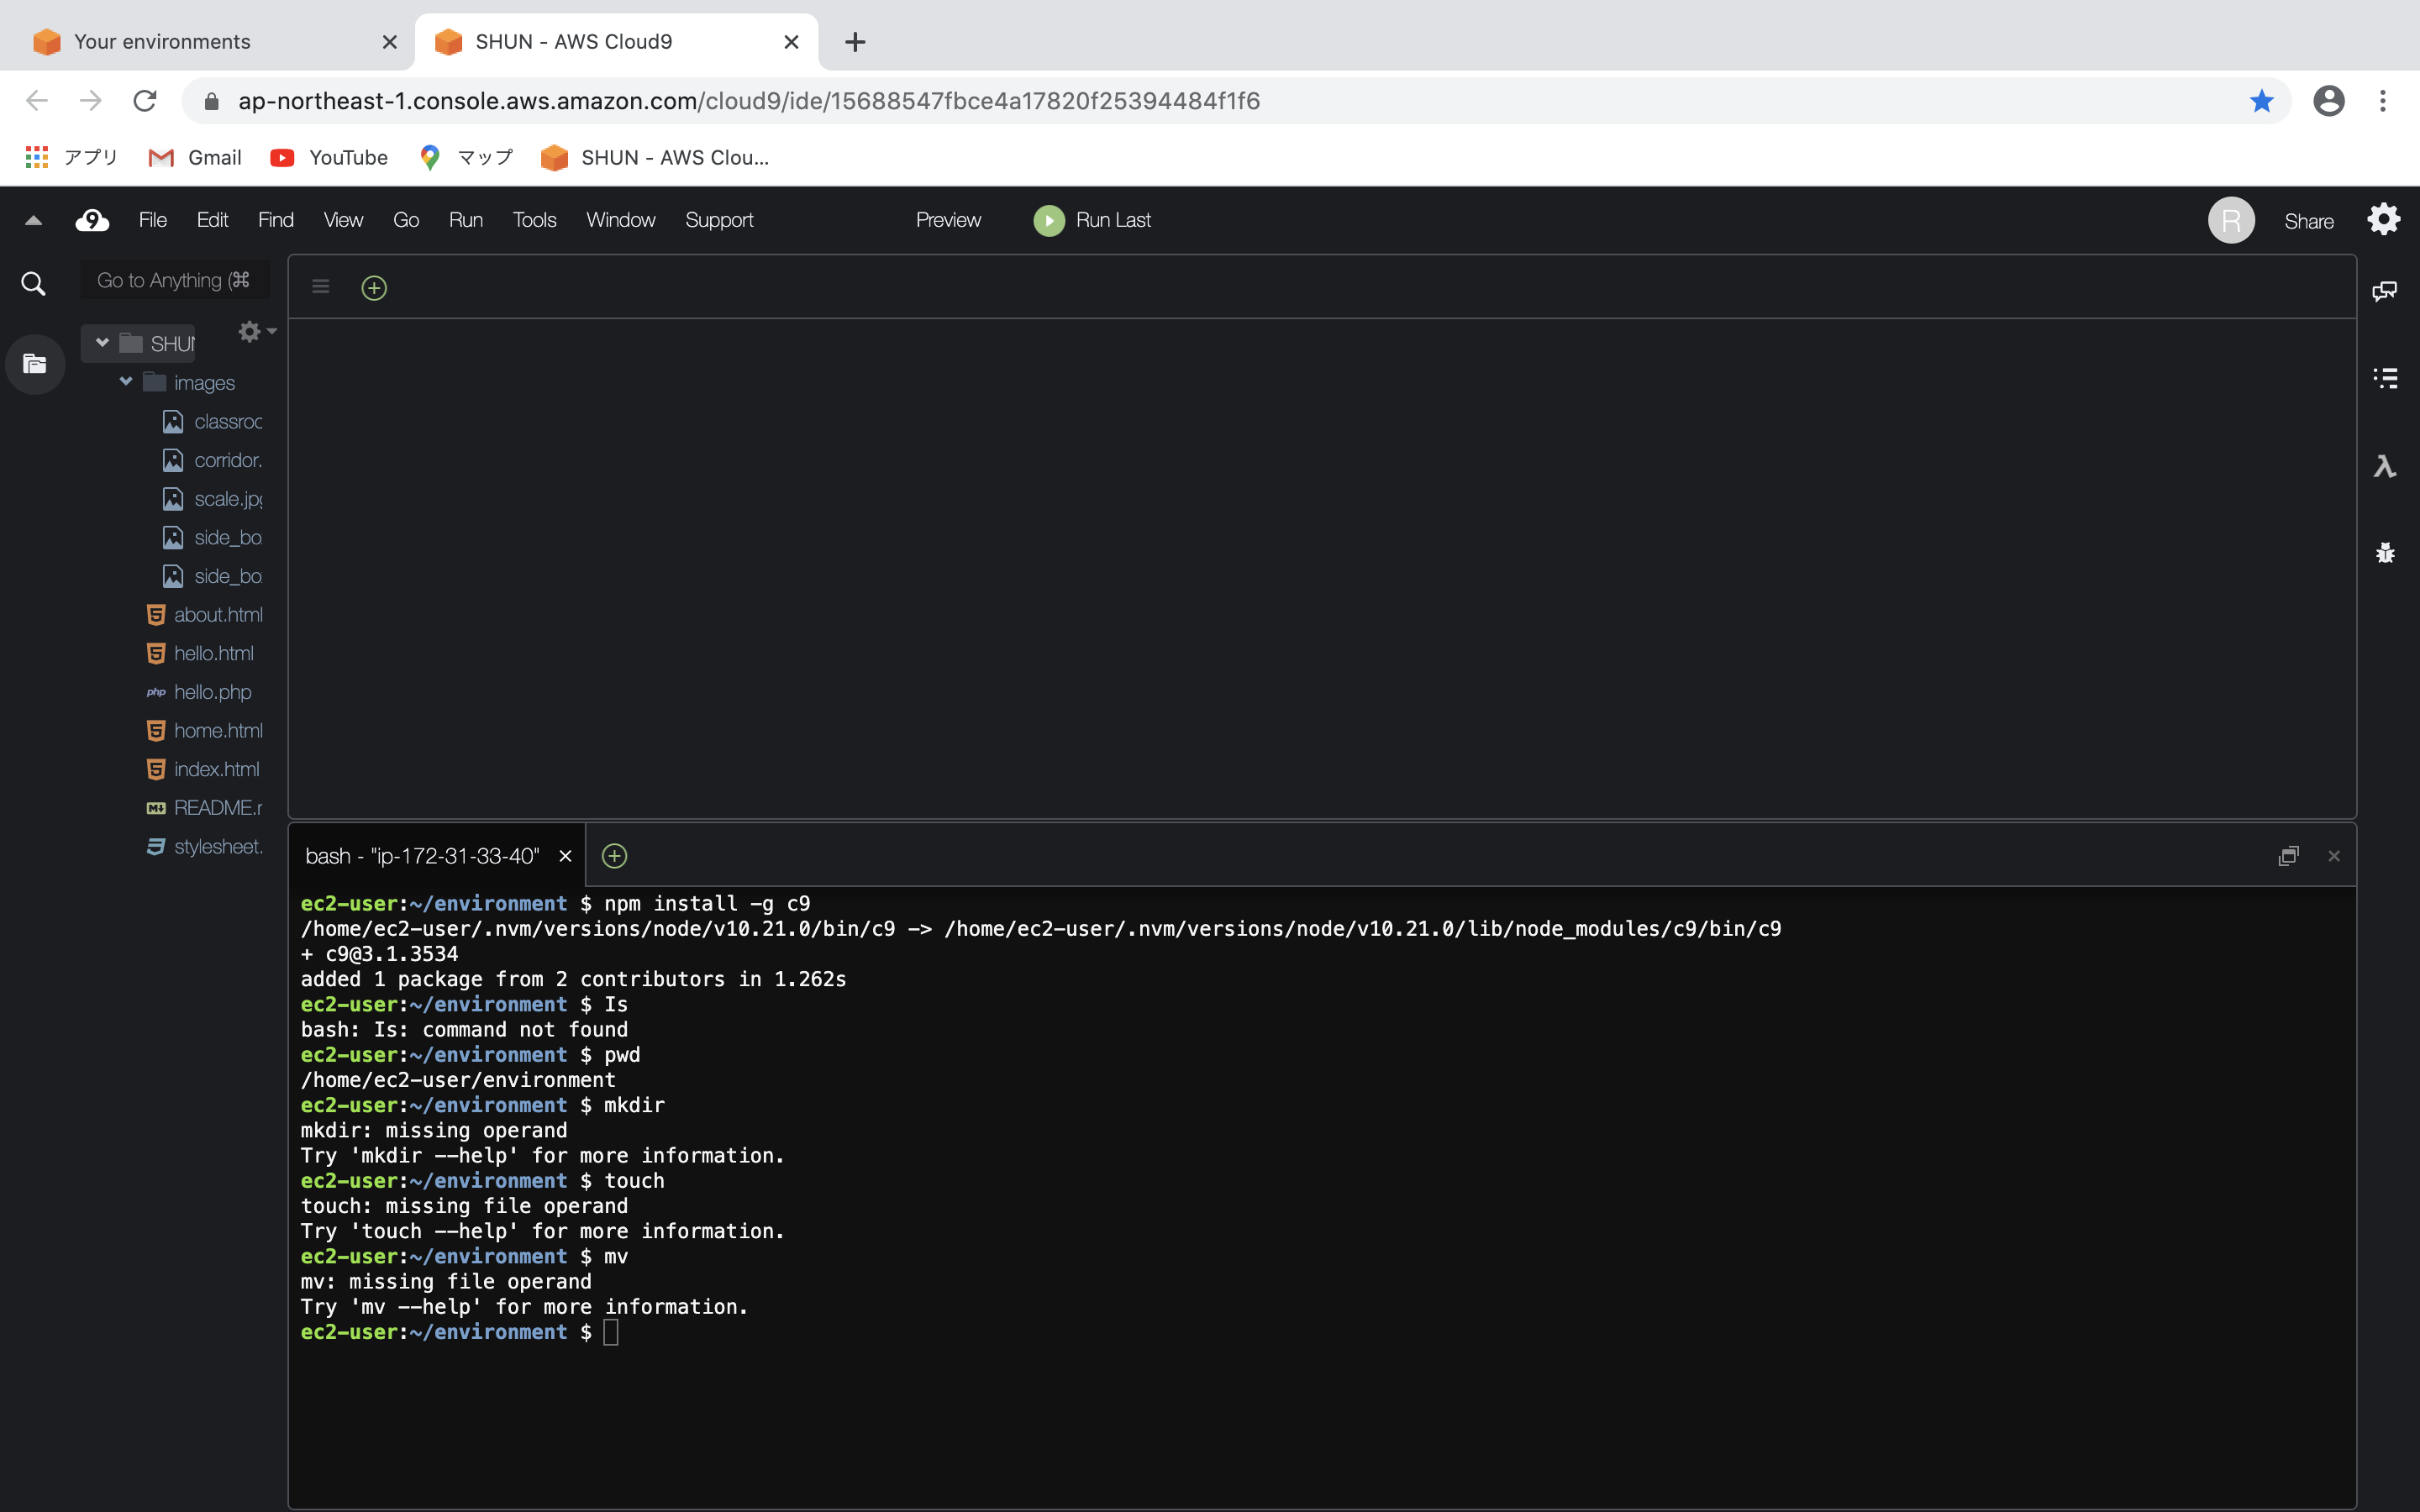Open the Tools menu
This screenshot has height=1512, width=2420.
coord(534,220)
